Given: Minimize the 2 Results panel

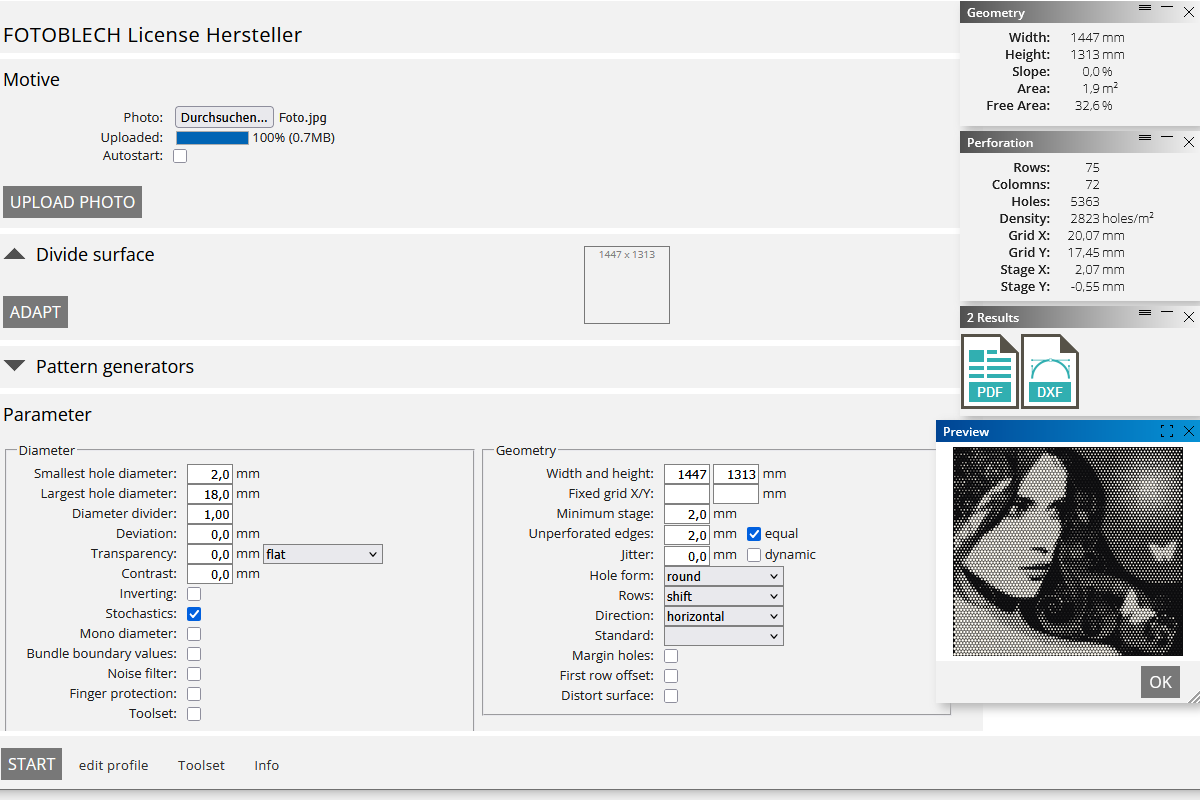Looking at the screenshot, I should tap(1167, 313).
